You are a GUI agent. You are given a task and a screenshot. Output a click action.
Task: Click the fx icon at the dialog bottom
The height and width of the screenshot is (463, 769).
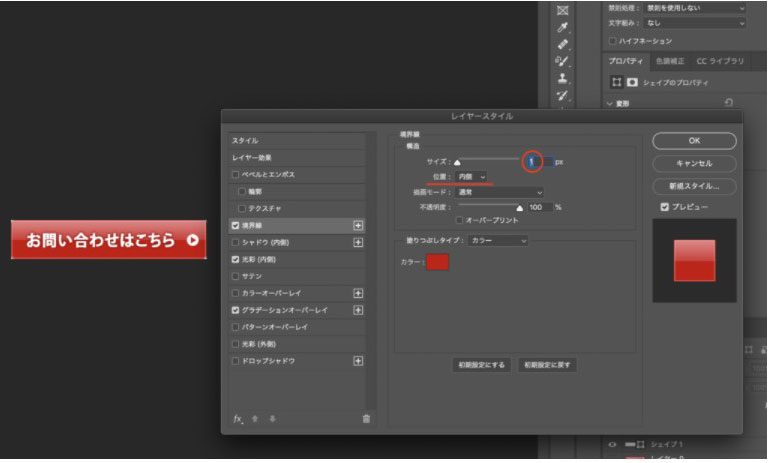tap(238, 419)
